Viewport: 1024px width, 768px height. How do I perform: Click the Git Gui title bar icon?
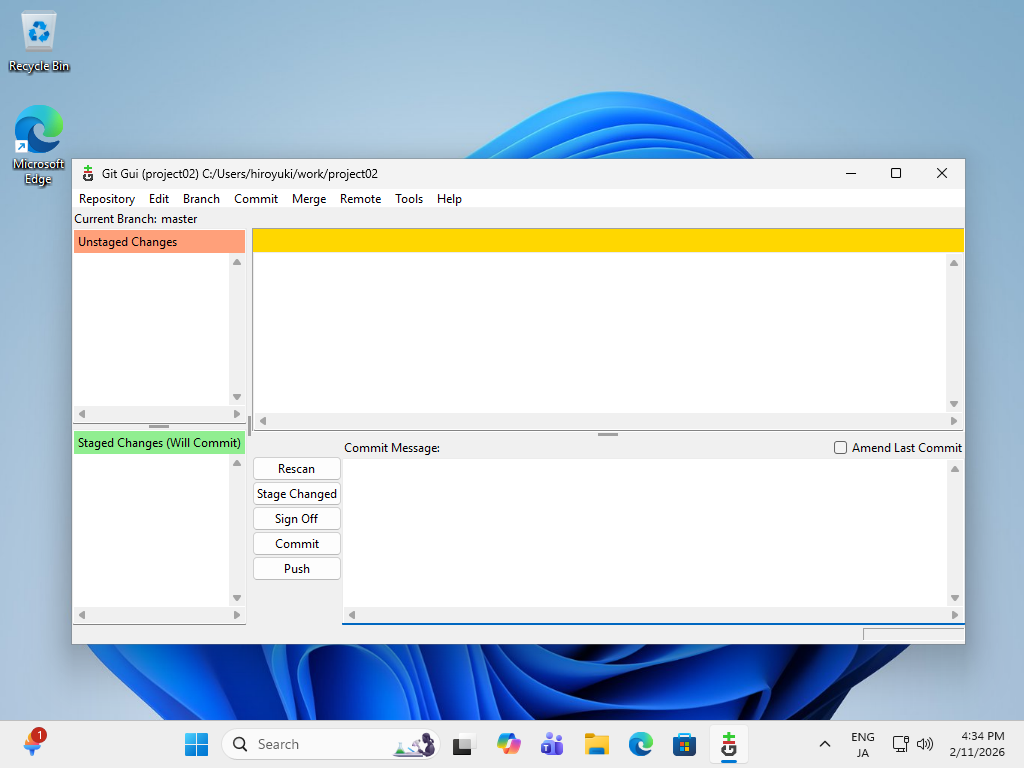pyautogui.click(x=88, y=174)
